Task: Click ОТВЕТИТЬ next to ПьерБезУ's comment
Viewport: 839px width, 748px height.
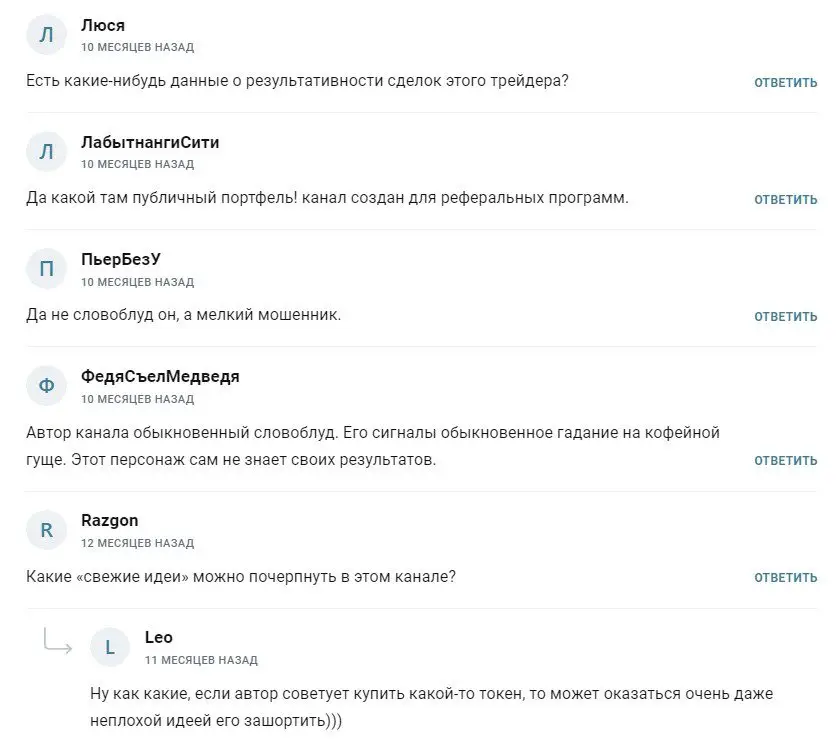Action: coord(785,317)
